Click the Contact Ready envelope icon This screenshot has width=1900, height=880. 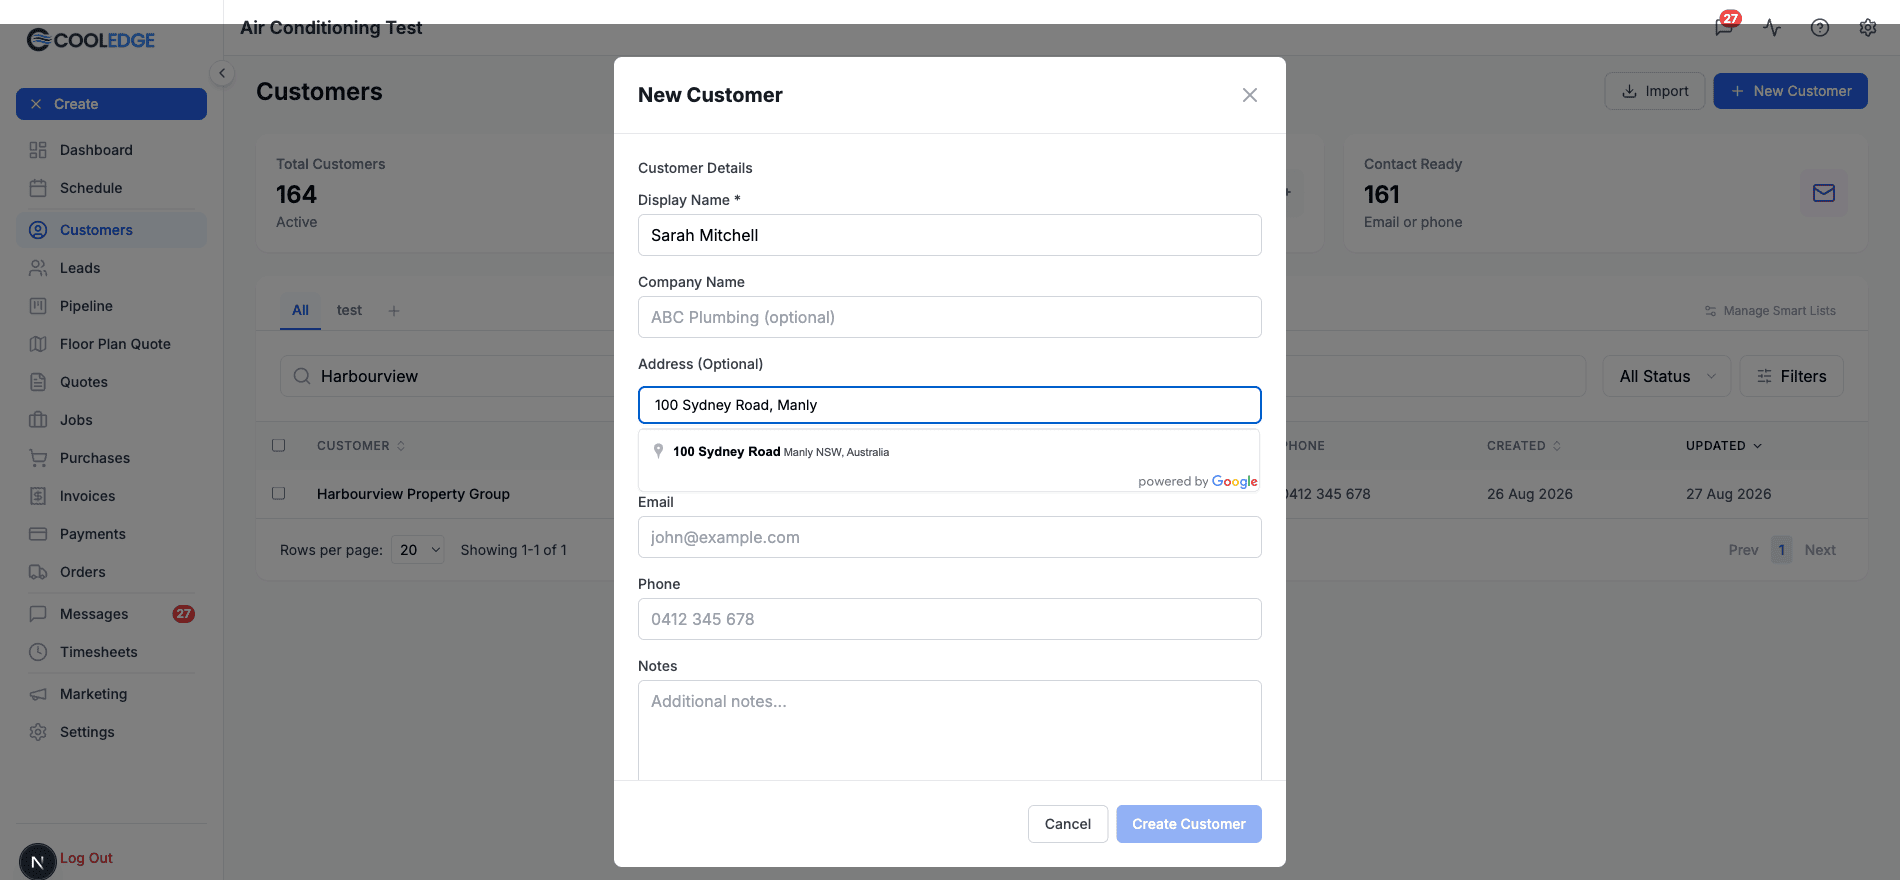pyautogui.click(x=1824, y=193)
